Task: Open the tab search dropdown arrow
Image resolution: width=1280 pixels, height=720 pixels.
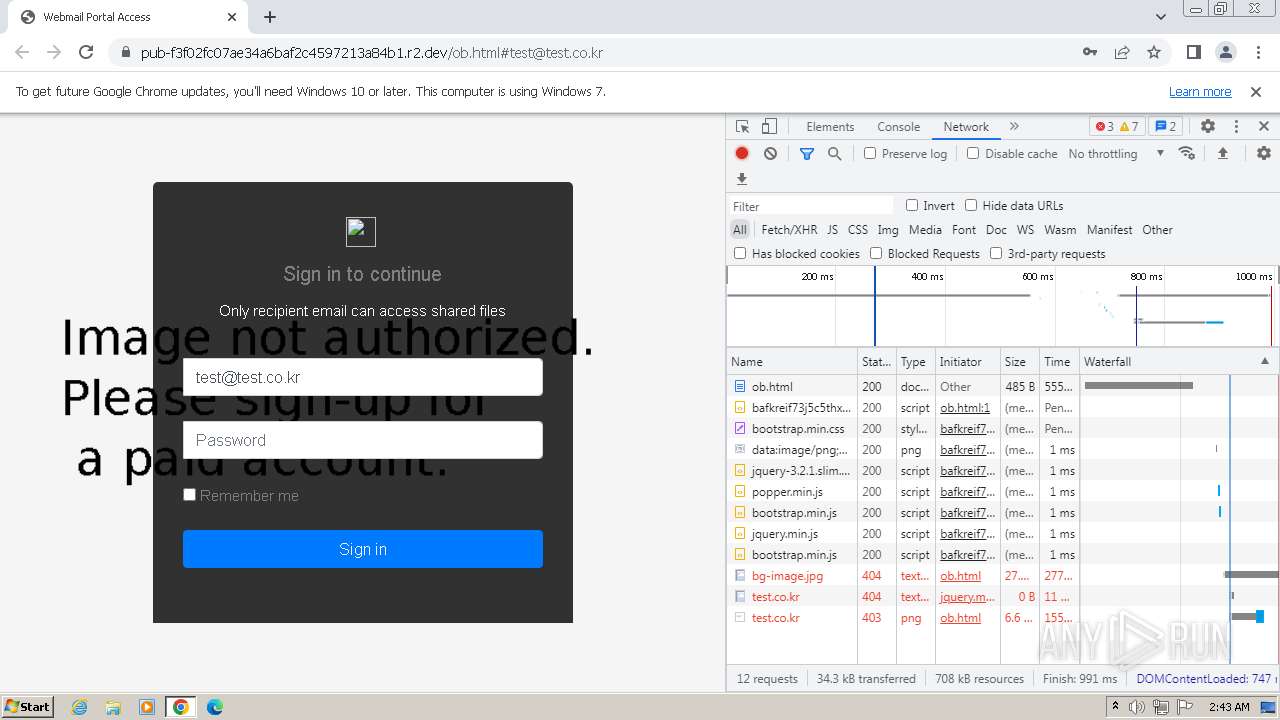Action: coord(1161,17)
